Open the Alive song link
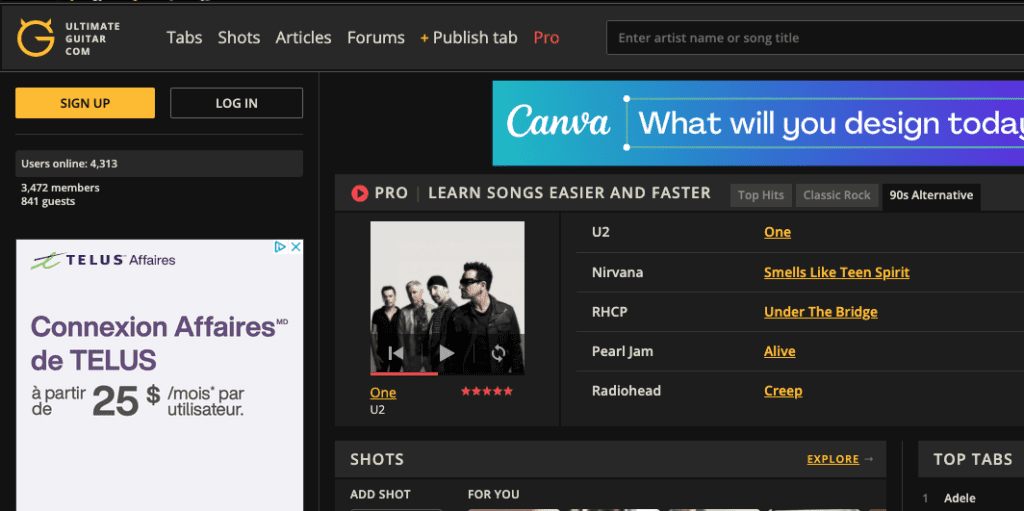Screen dimensions: 1024x511 [780, 352]
